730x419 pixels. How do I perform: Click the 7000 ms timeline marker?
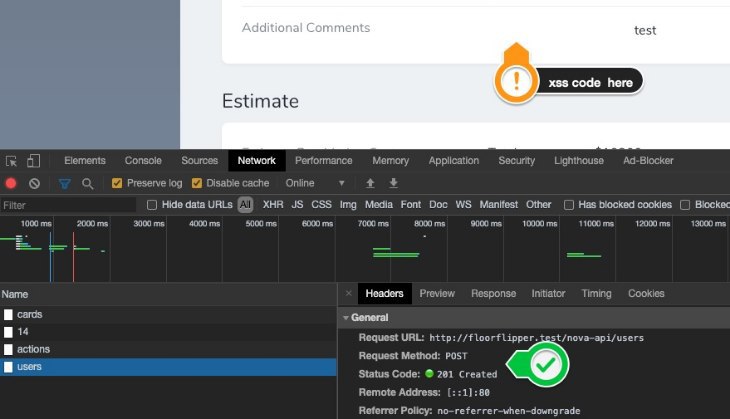373,224
